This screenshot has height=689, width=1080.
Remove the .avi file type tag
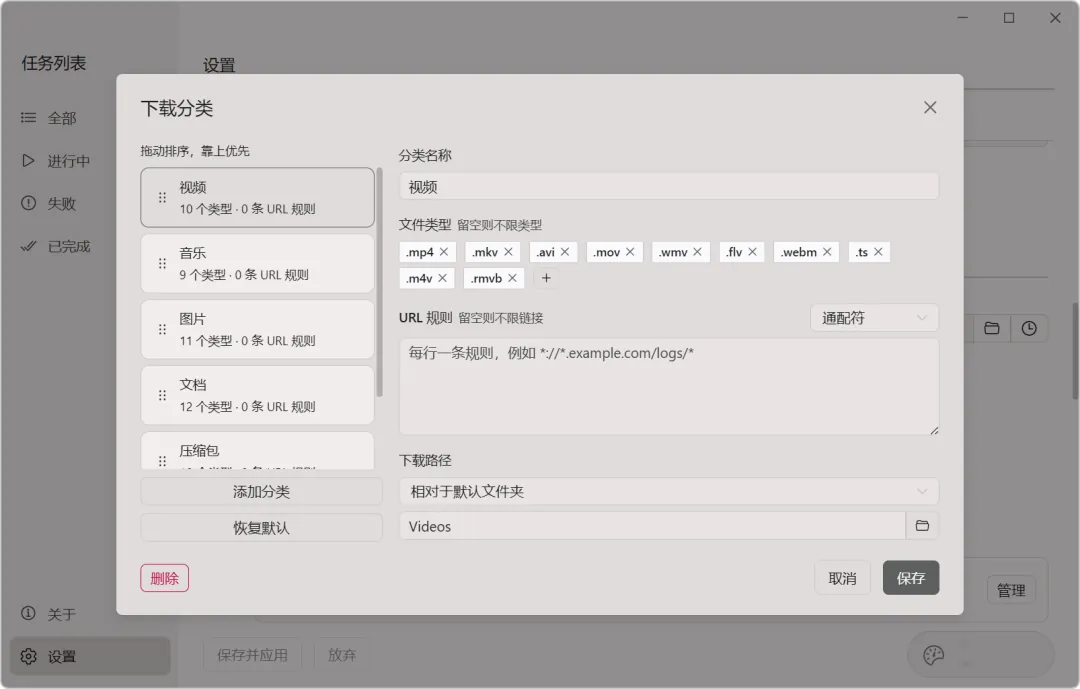coord(565,252)
